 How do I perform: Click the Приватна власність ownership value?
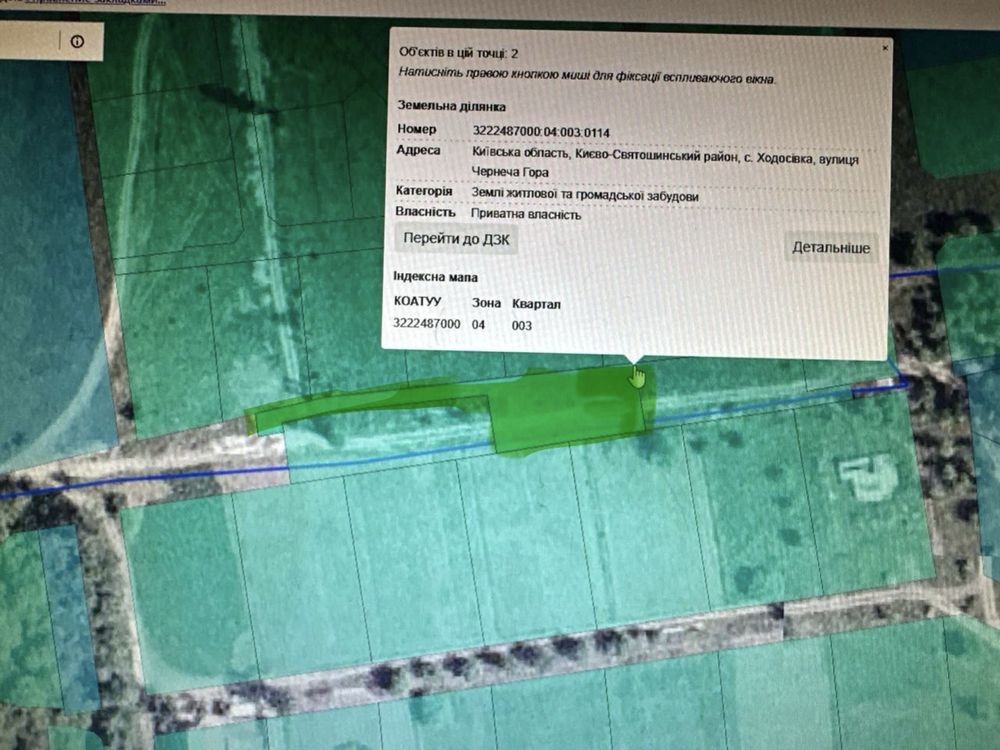pos(526,214)
